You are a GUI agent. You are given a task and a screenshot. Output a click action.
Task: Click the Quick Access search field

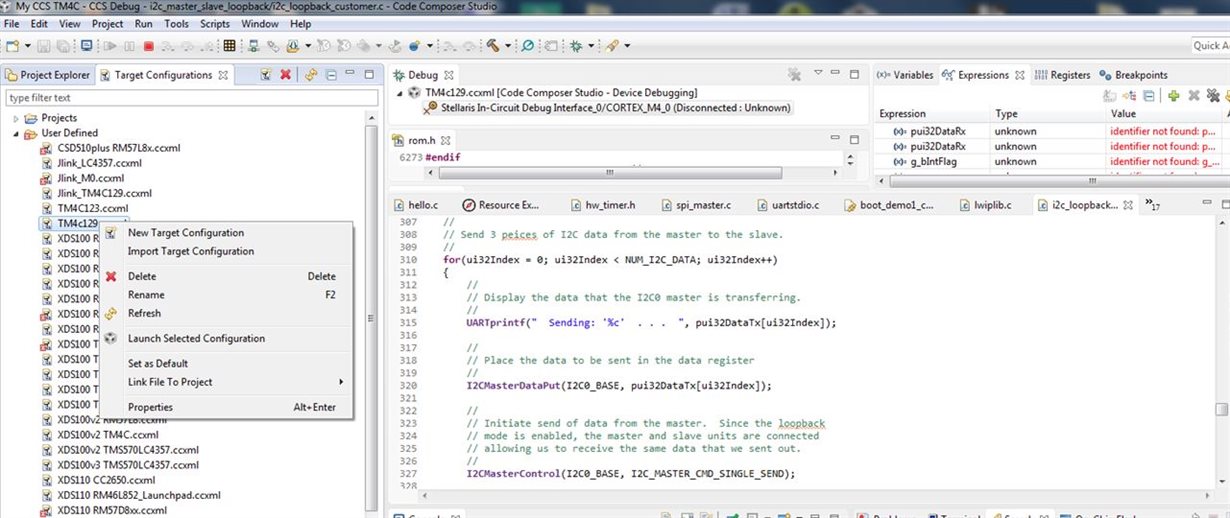coord(1210,45)
